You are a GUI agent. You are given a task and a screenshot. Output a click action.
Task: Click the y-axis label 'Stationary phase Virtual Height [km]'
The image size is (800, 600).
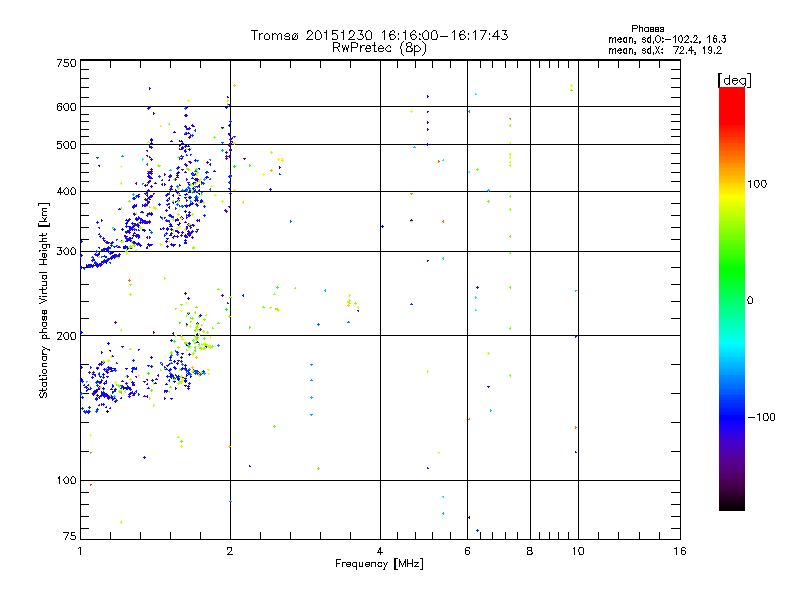pos(44,301)
